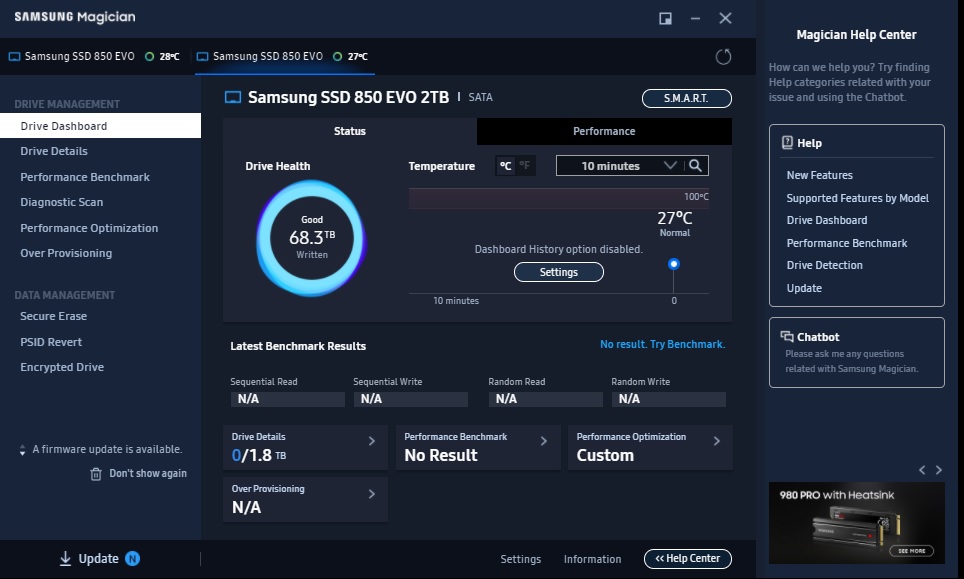Select the Samsung SSD 850 EVO 27°C tab
964x579 pixels.
click(285, 57)
